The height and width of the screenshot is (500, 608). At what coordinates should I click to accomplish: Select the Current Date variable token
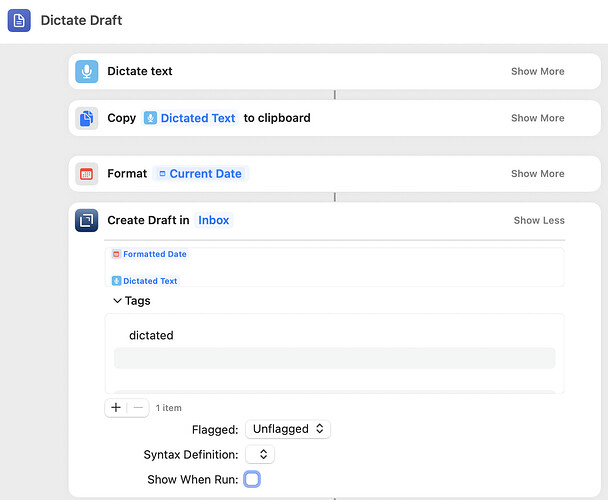(x=200, y=174)
